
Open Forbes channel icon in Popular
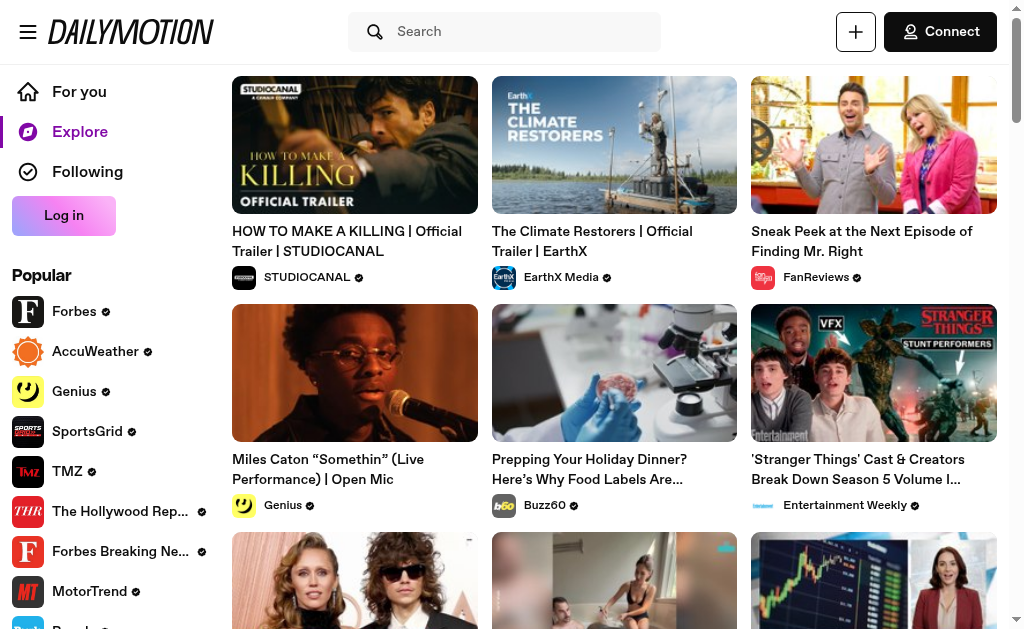coord(28,312)
